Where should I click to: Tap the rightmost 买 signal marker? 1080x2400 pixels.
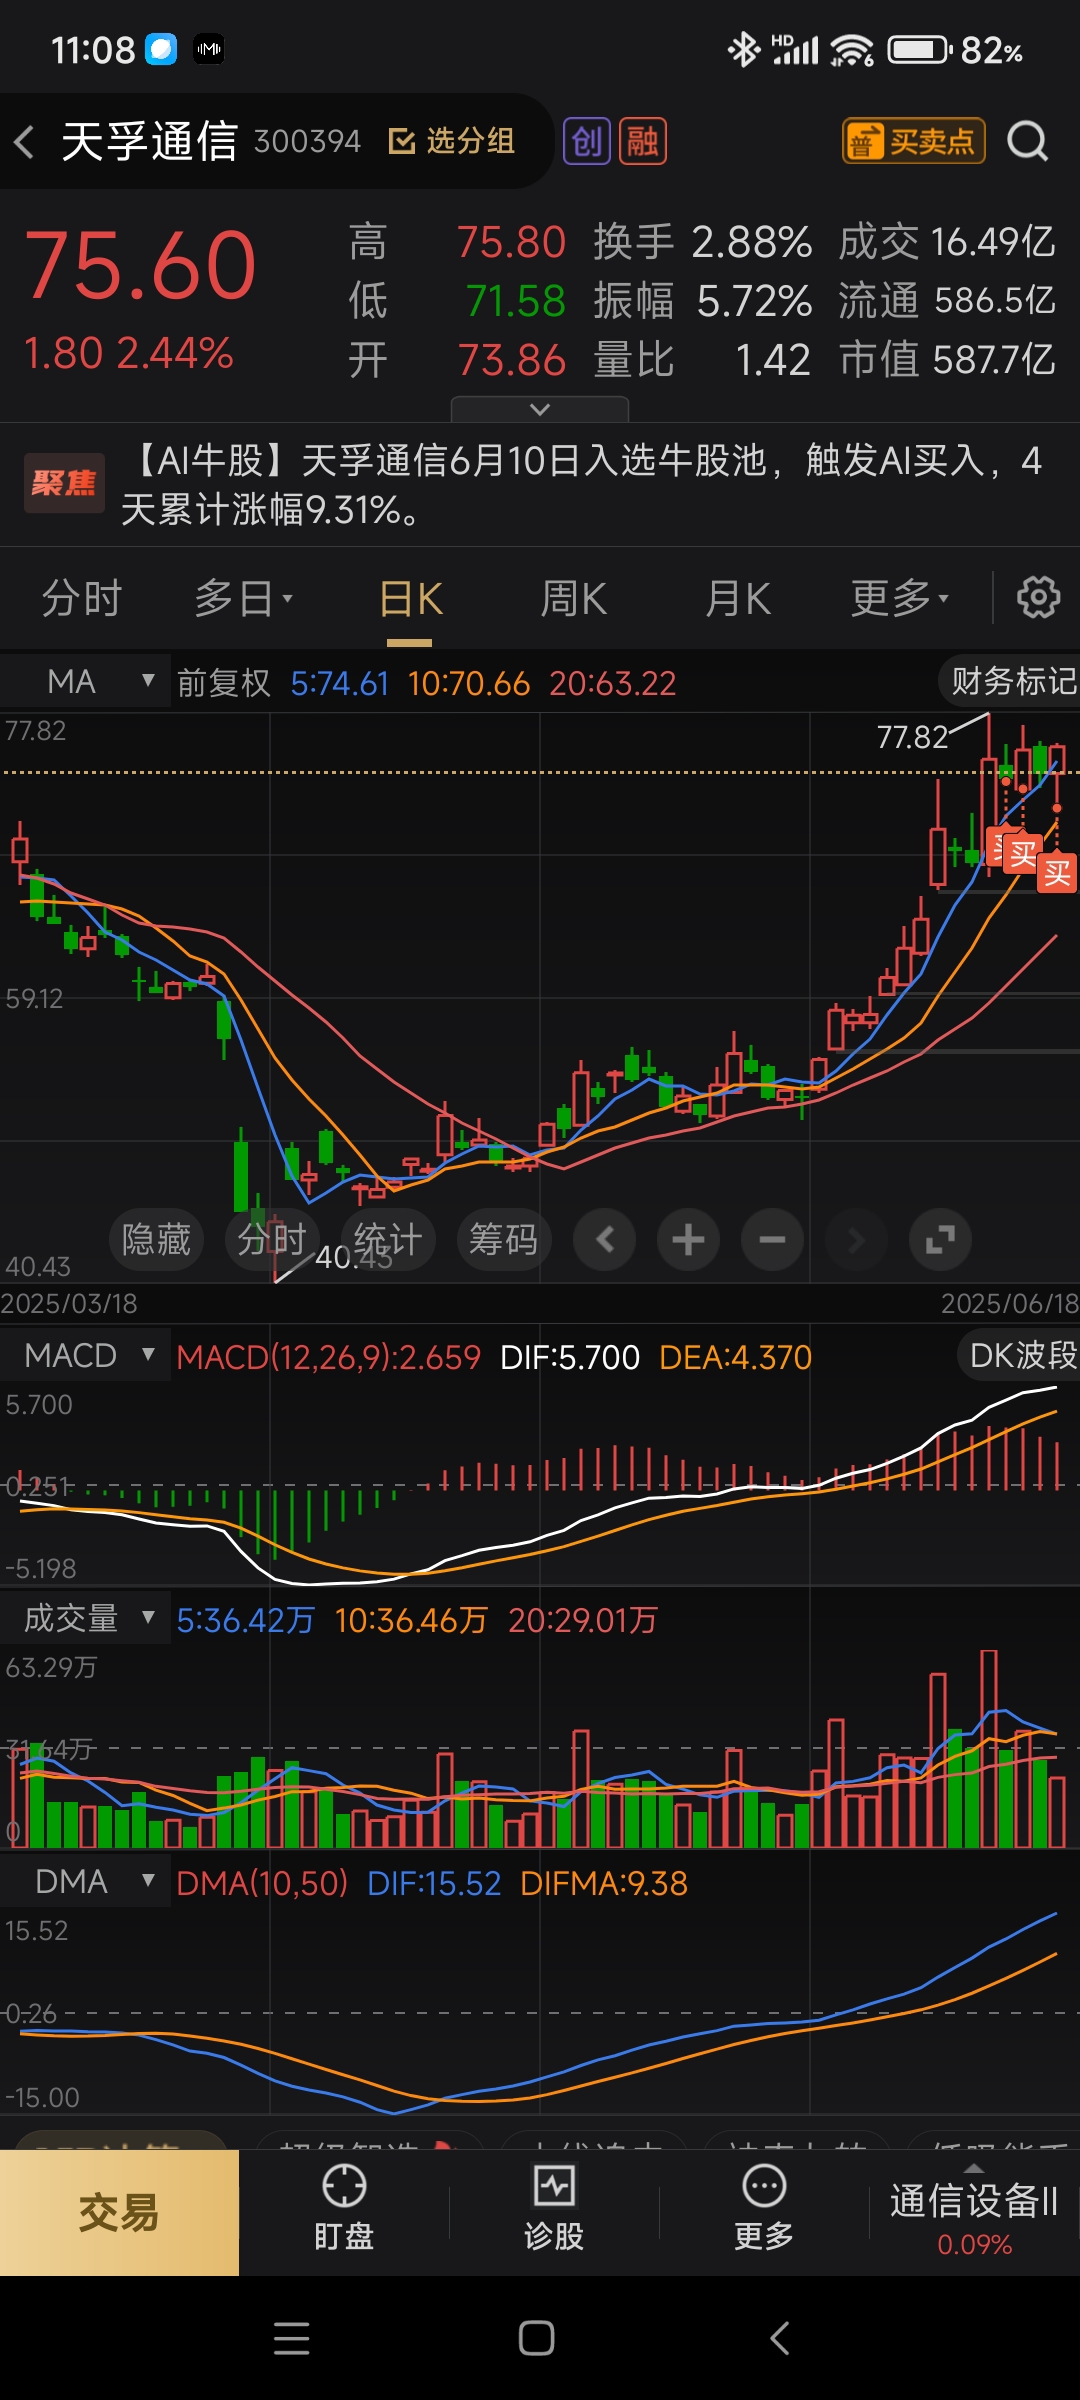(x=1057, y=873)
